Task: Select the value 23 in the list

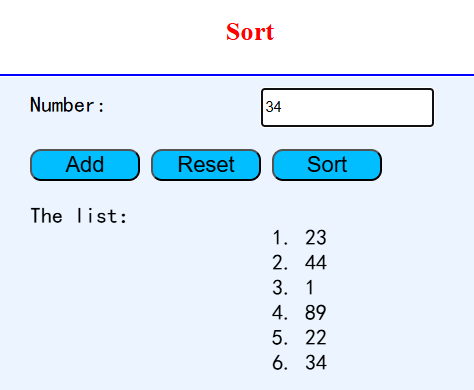Action: tap(316, 238)
